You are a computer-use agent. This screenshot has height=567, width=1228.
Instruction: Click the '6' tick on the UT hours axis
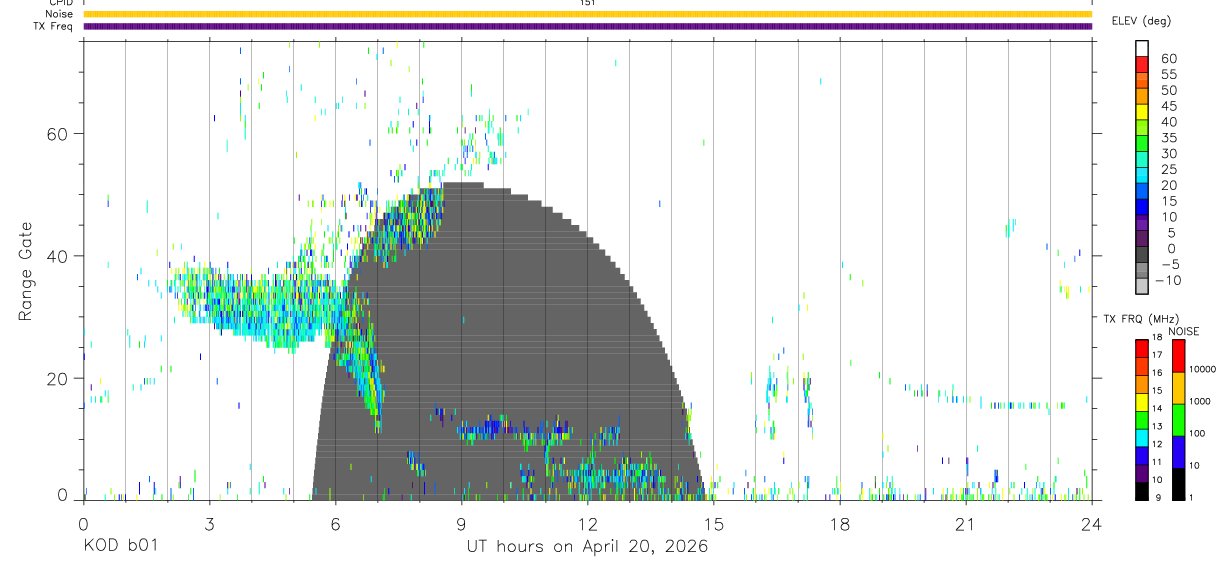tap(335, 523)
